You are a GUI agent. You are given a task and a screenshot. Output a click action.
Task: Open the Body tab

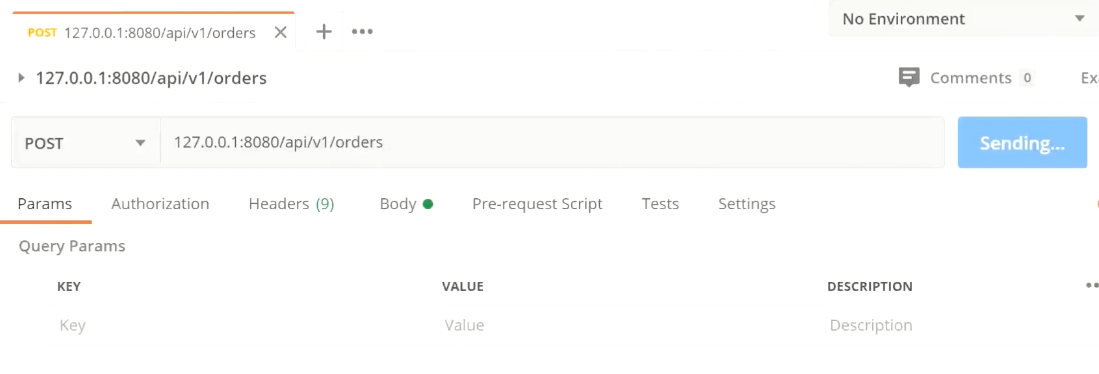(x=406, y=204)
